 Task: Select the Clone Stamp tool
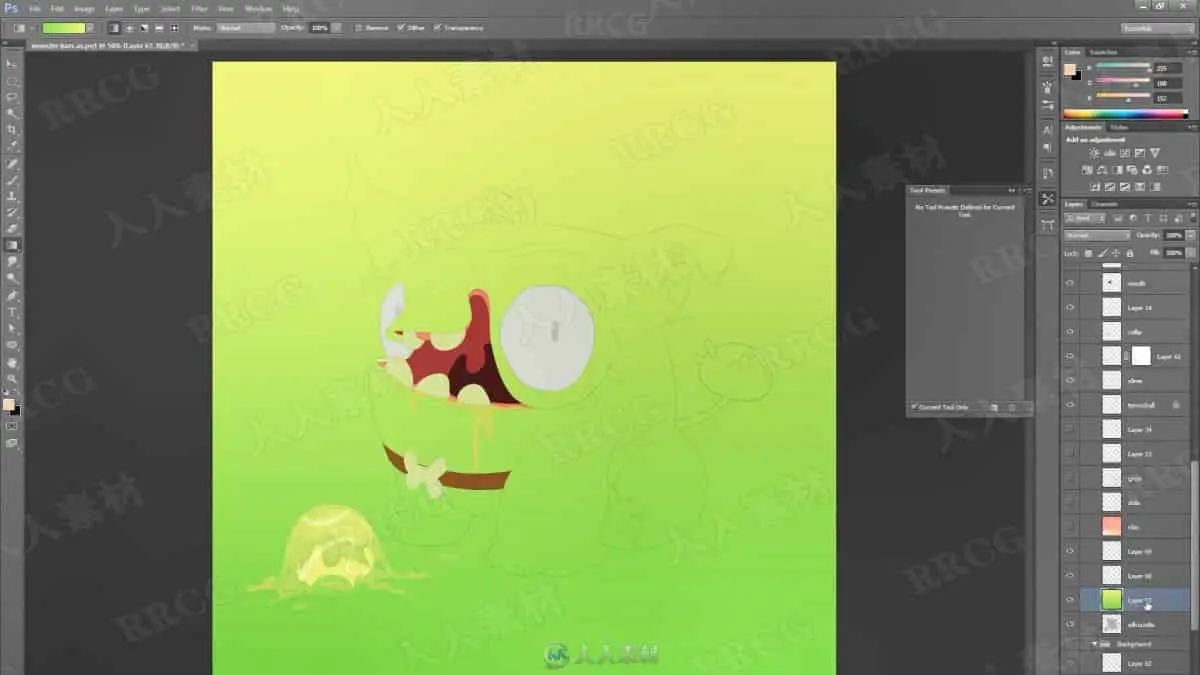[x=12, y=196]
